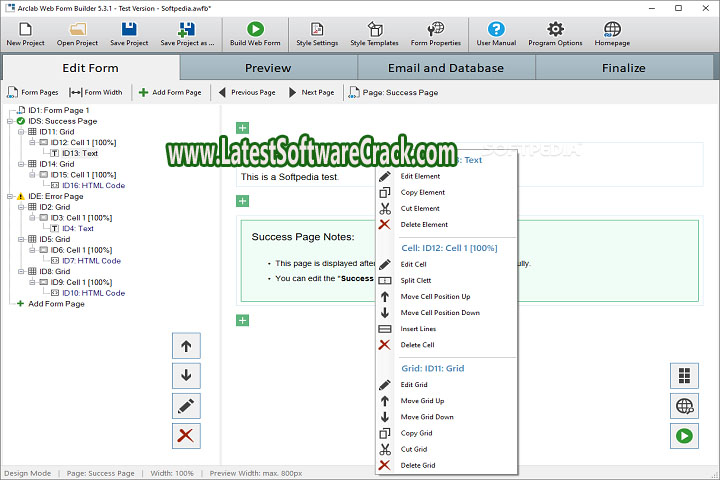Collapse the ID8: Grid tree node
This screenshot has height=480, width=720.
point(21,271)
